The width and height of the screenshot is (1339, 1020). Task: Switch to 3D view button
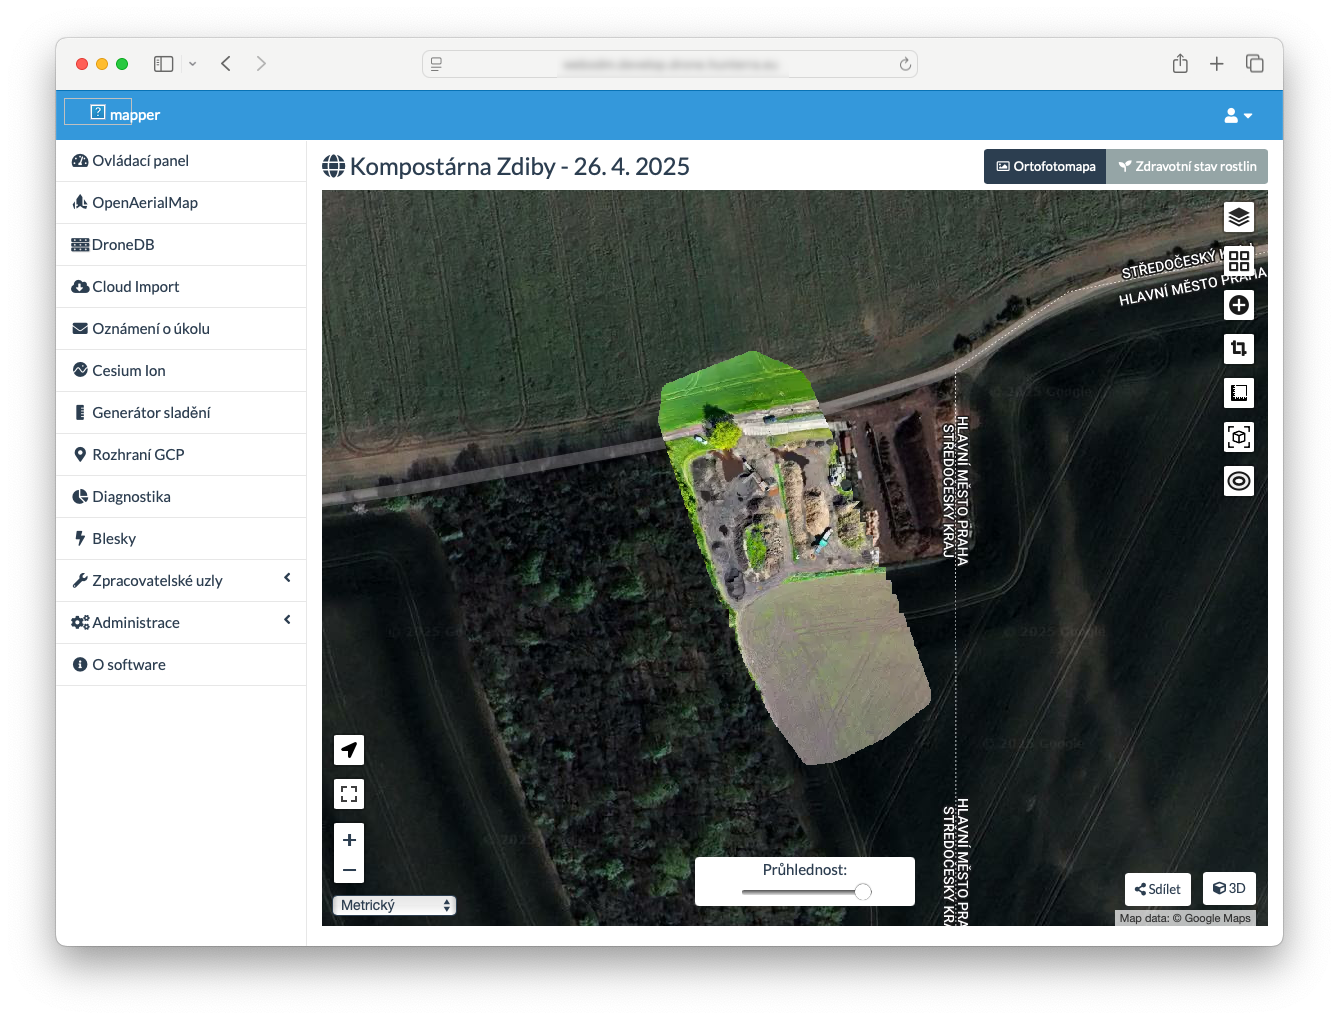click(x=1228, y=888)
